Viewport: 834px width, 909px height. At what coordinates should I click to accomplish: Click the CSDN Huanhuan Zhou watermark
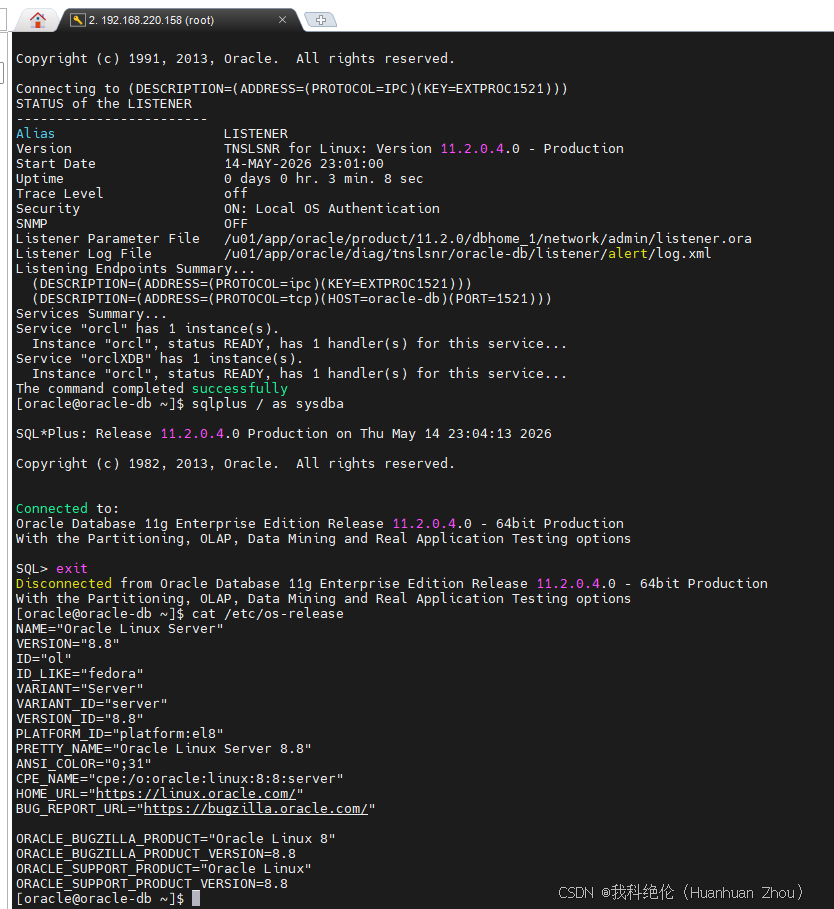click(x=680, y=892)
